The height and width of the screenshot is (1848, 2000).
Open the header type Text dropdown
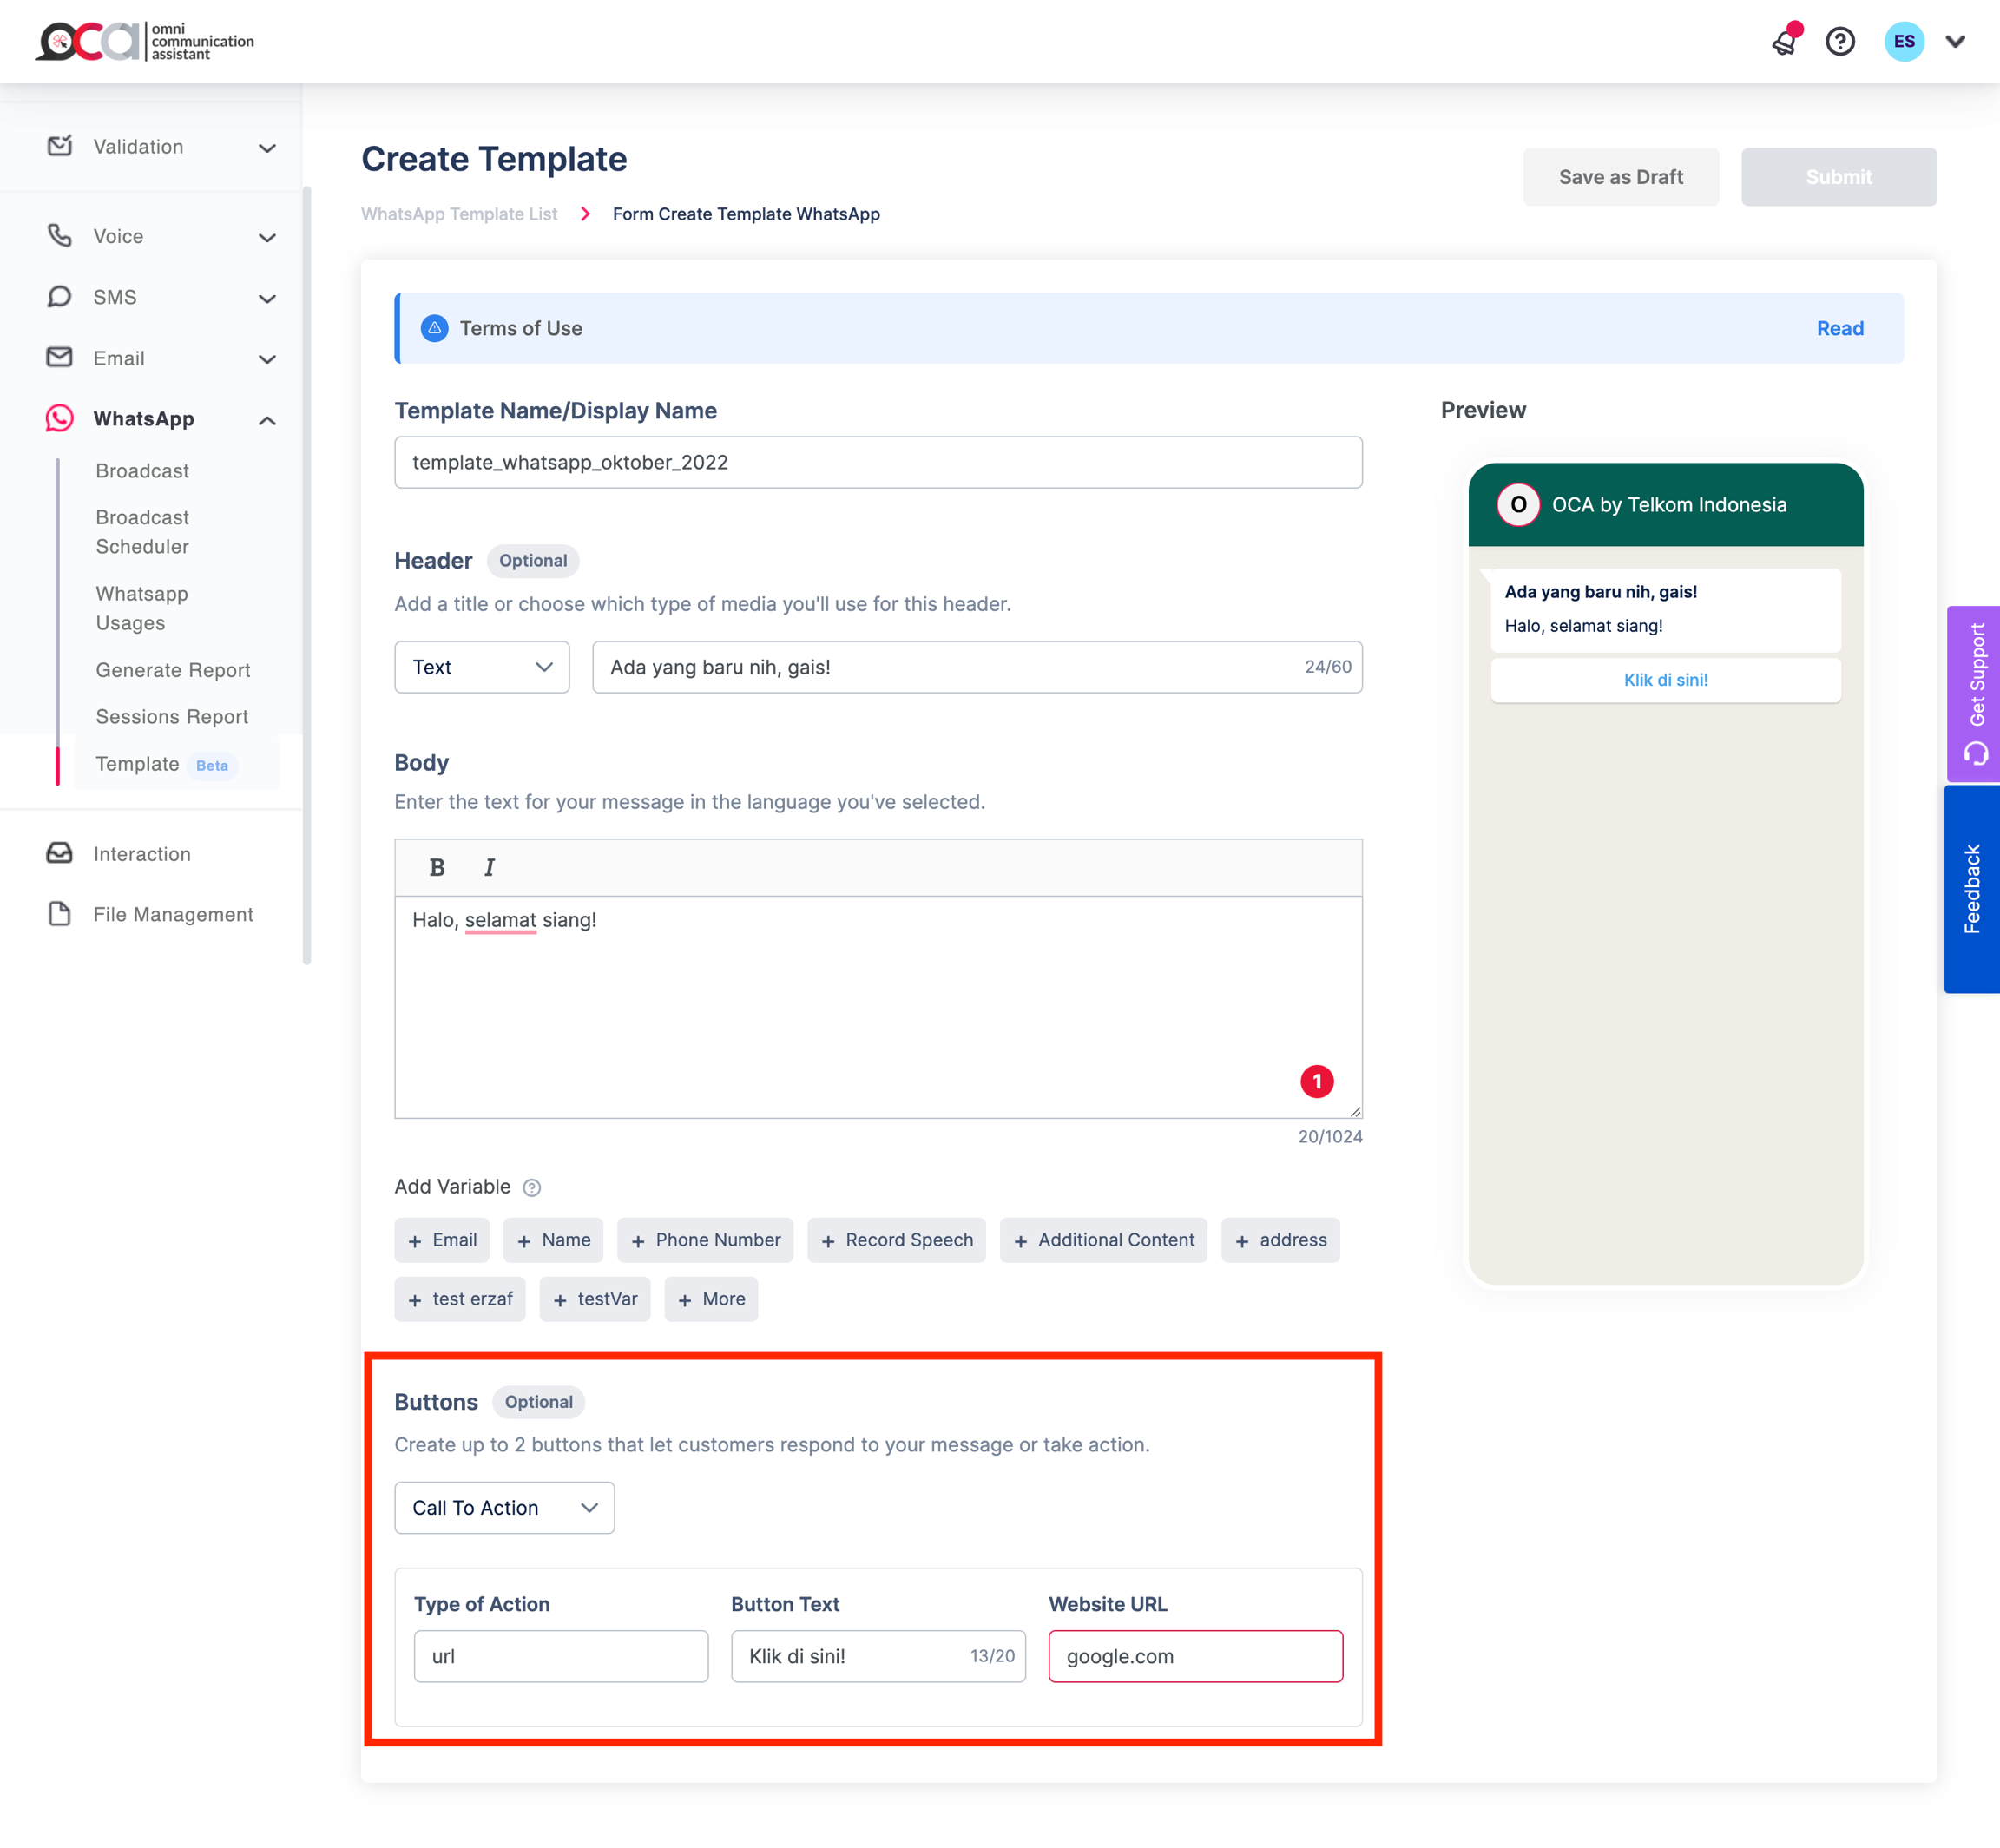[482, 667]
